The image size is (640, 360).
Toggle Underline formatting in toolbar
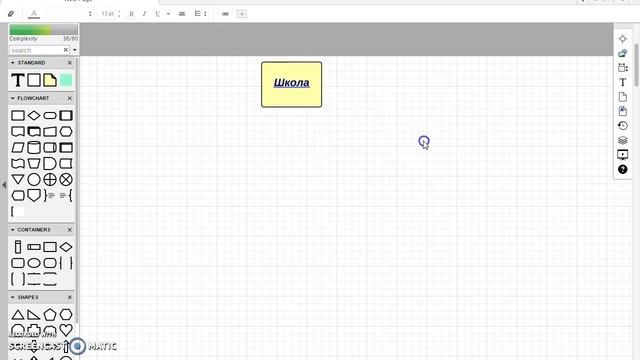(x=158, y=14)
